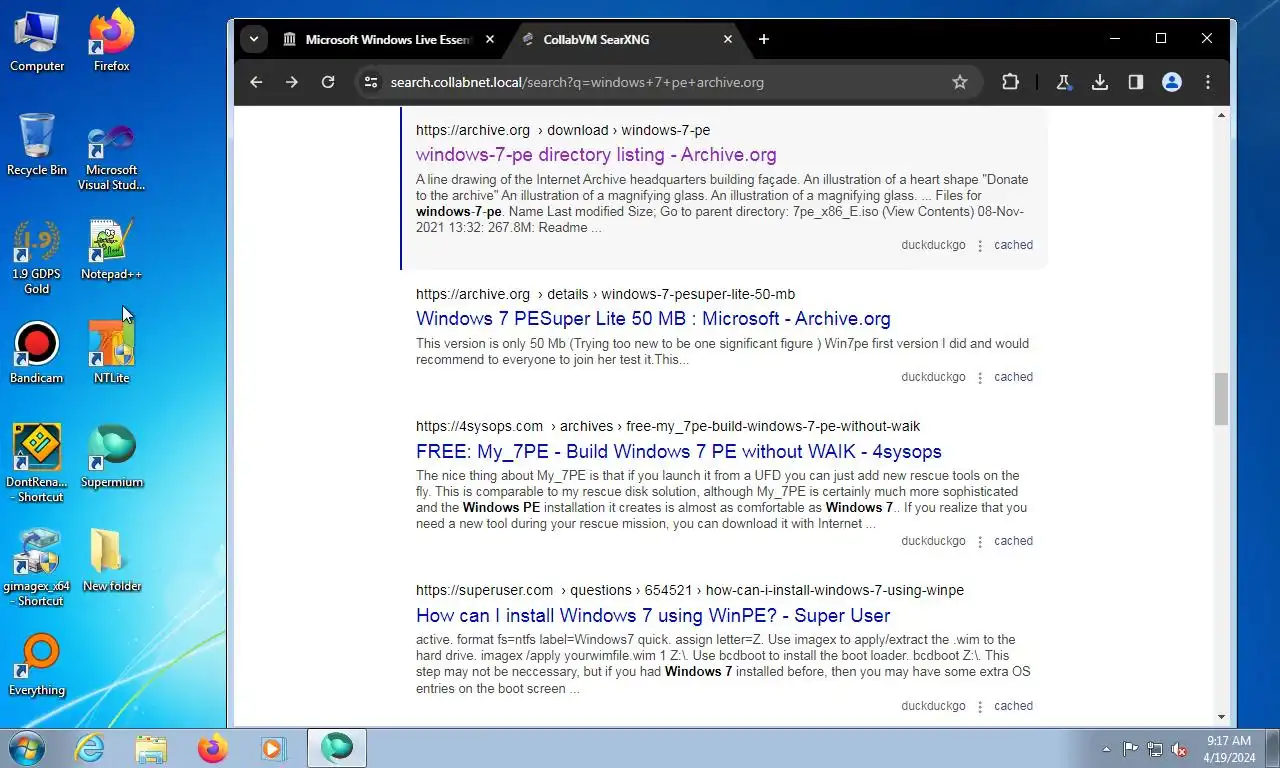The height and width of the screenshot is (768, 1280).
Task: Open the network tray icon
Action: pyautogui.click(x=1155, y=749)
